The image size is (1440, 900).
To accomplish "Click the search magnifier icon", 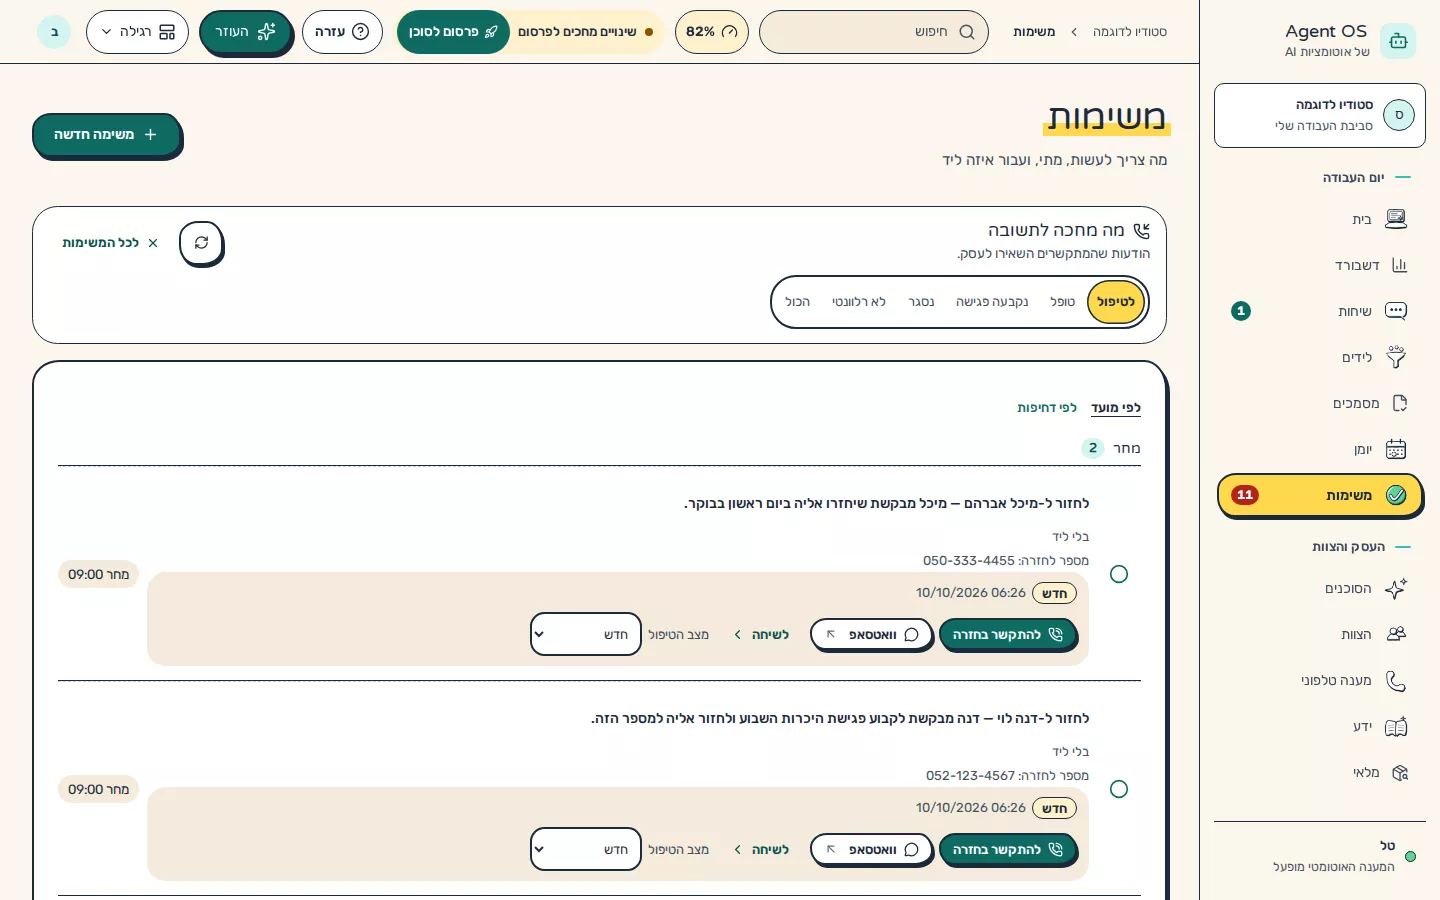I will tap(967, 32).
